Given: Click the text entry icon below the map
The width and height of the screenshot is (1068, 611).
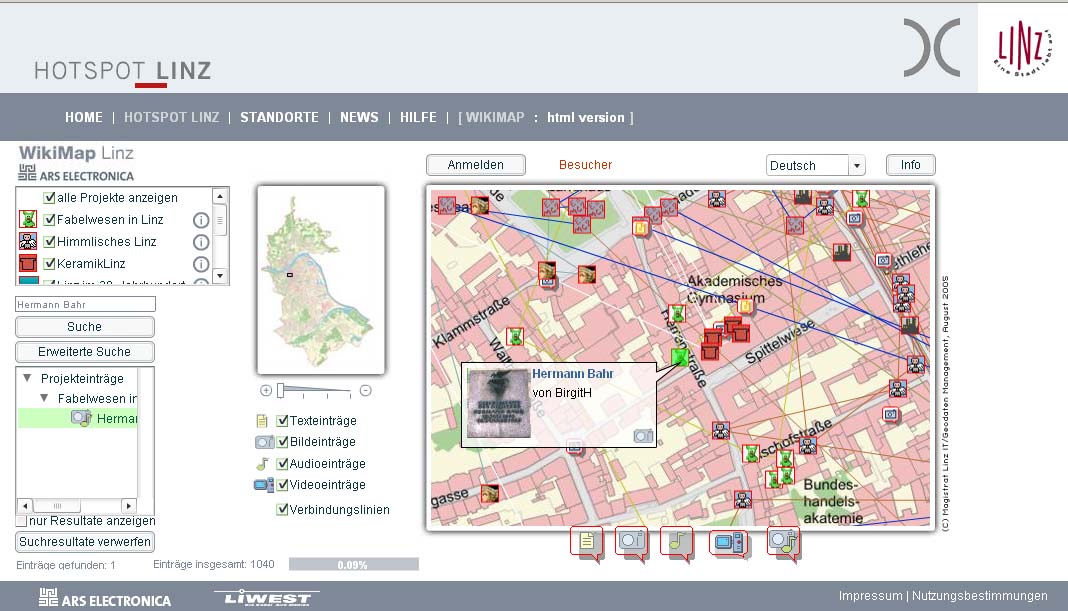Looking at the screenshot, I should pos(587,541).
